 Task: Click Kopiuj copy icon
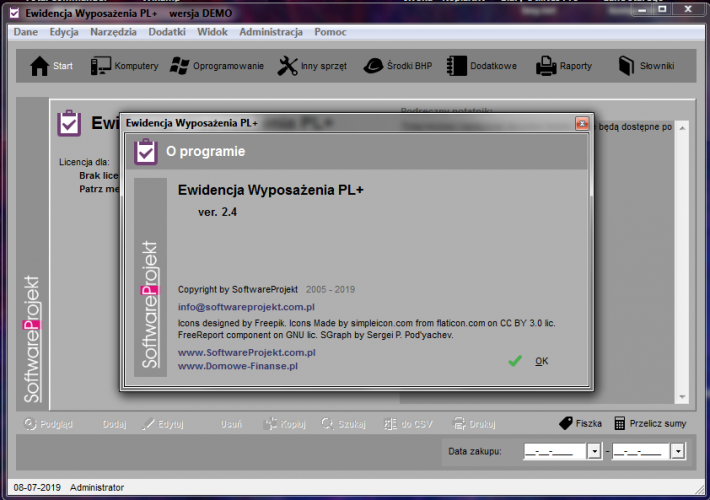[x=271, y=424]
